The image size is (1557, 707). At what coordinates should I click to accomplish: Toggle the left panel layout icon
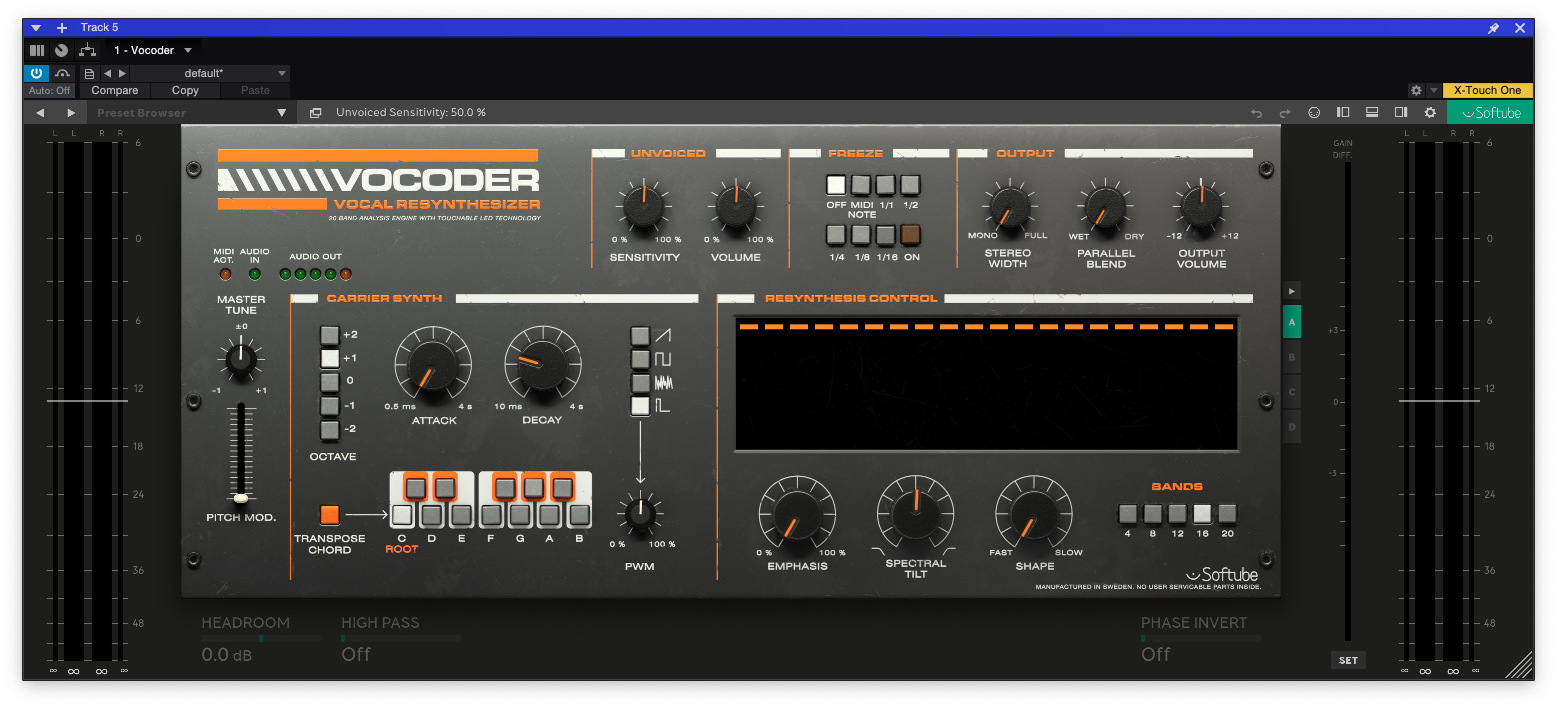pyautogui.click(x=1343, y=113)
